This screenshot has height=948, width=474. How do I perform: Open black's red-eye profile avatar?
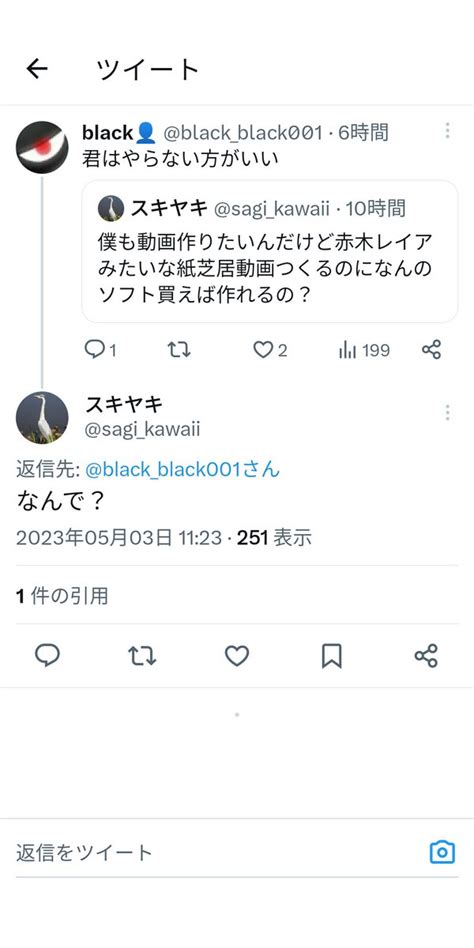click(x=42, y=148)
